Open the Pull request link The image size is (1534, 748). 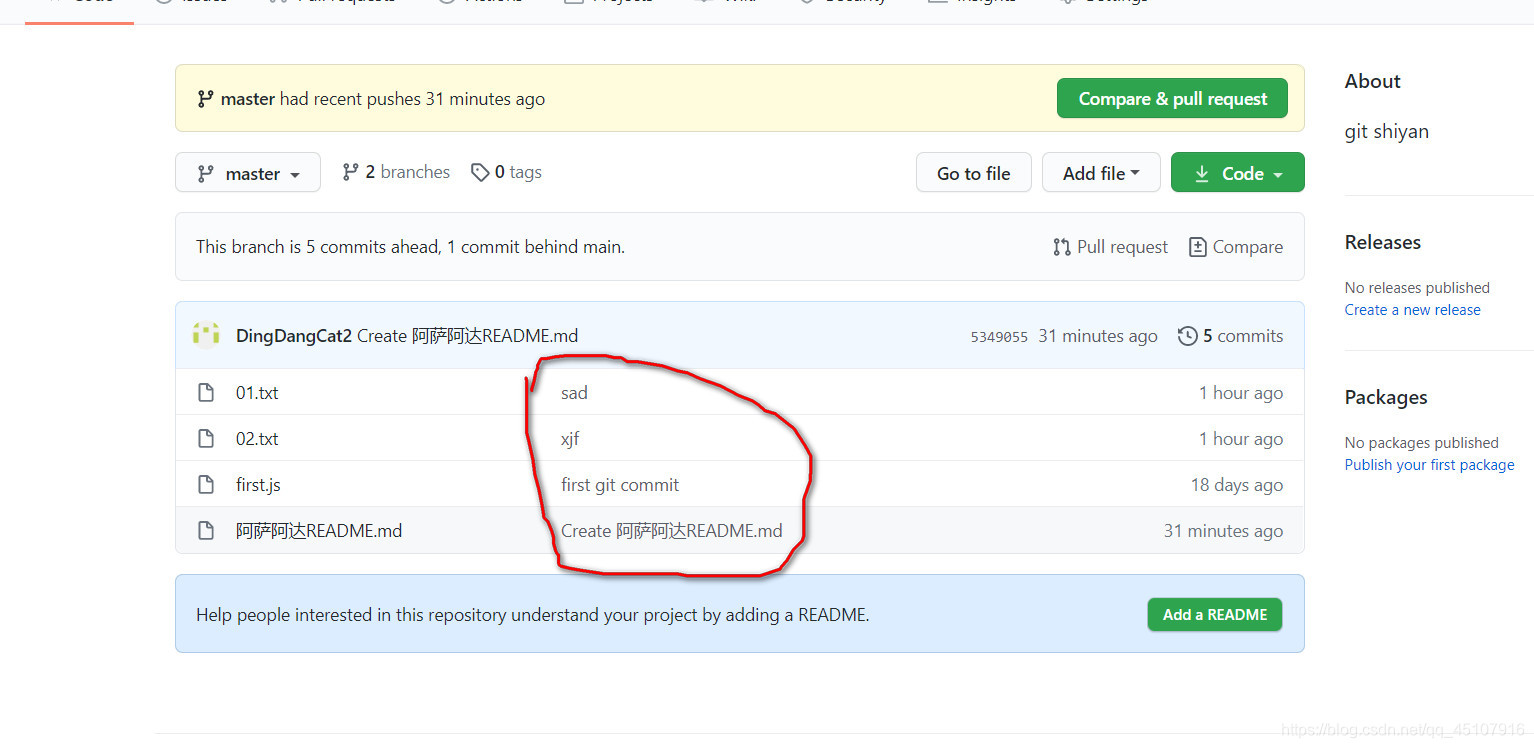click(x=1110, y=247)
